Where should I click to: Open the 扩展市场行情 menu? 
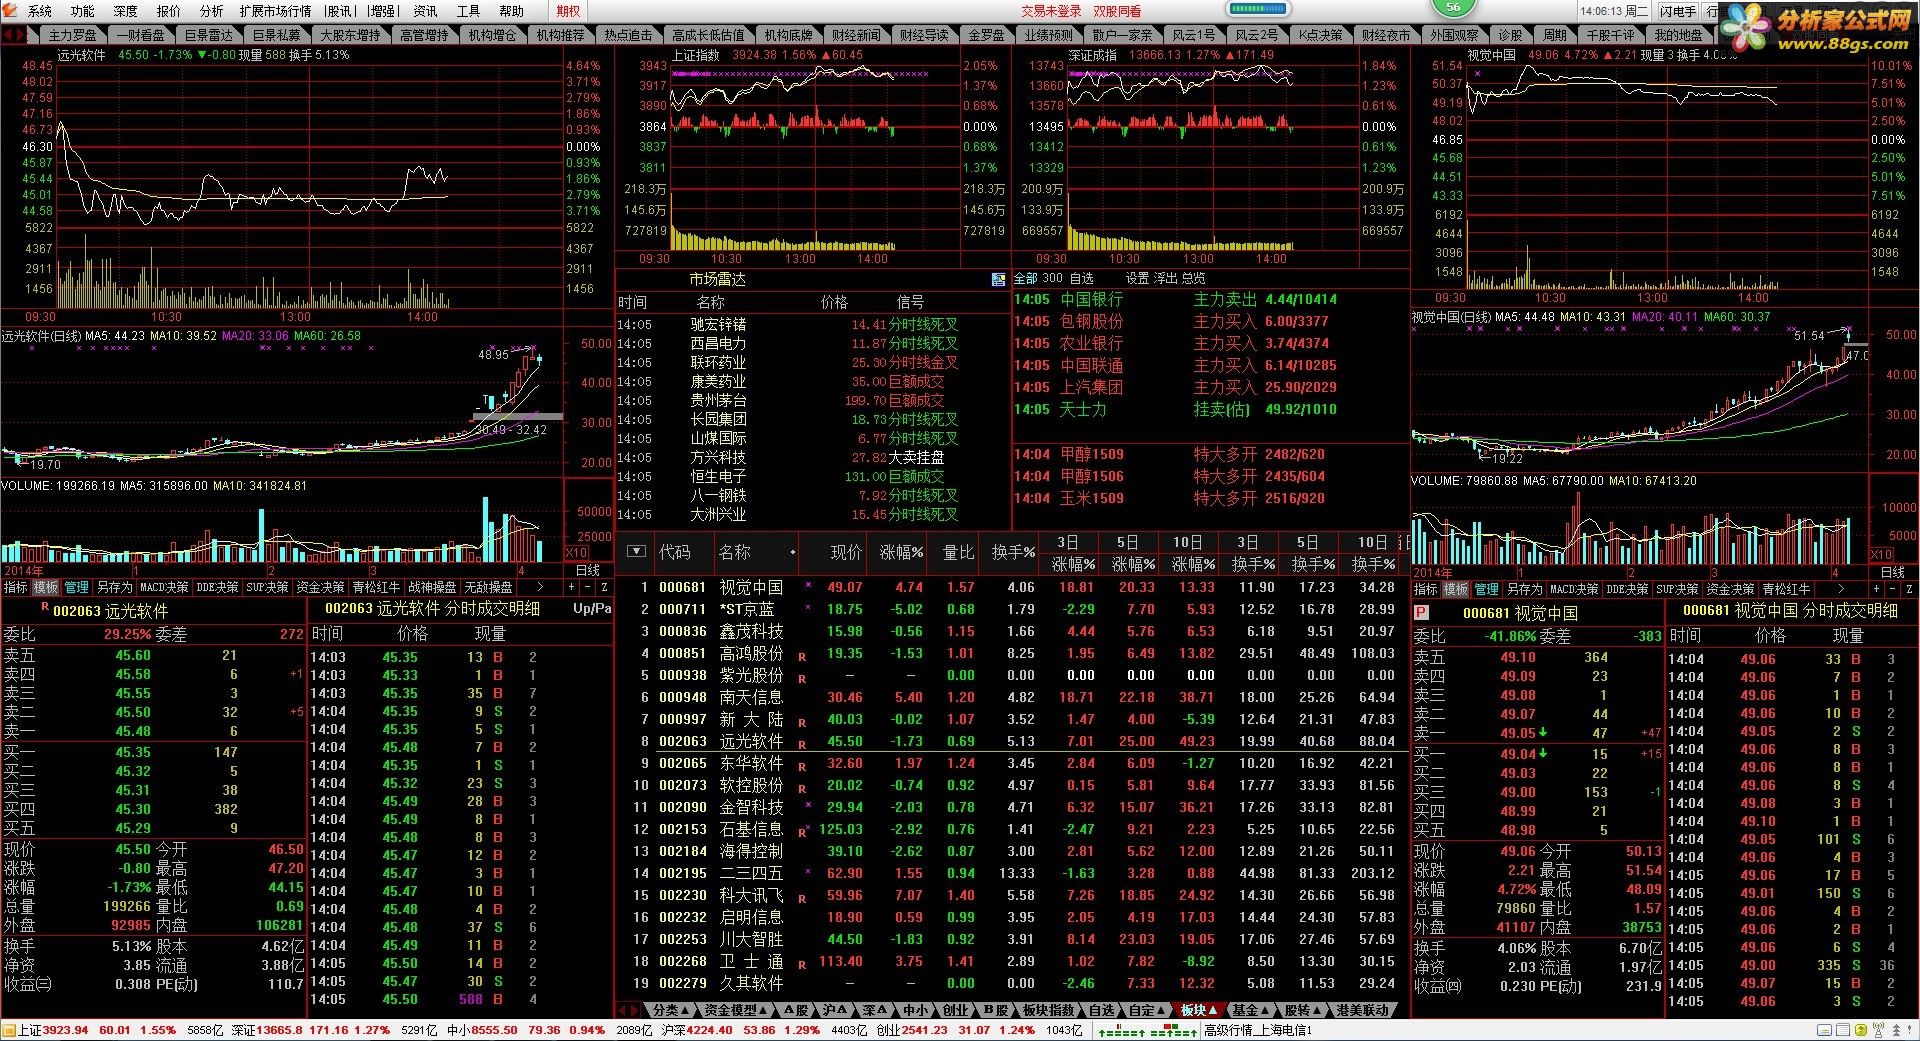(275, 11)
